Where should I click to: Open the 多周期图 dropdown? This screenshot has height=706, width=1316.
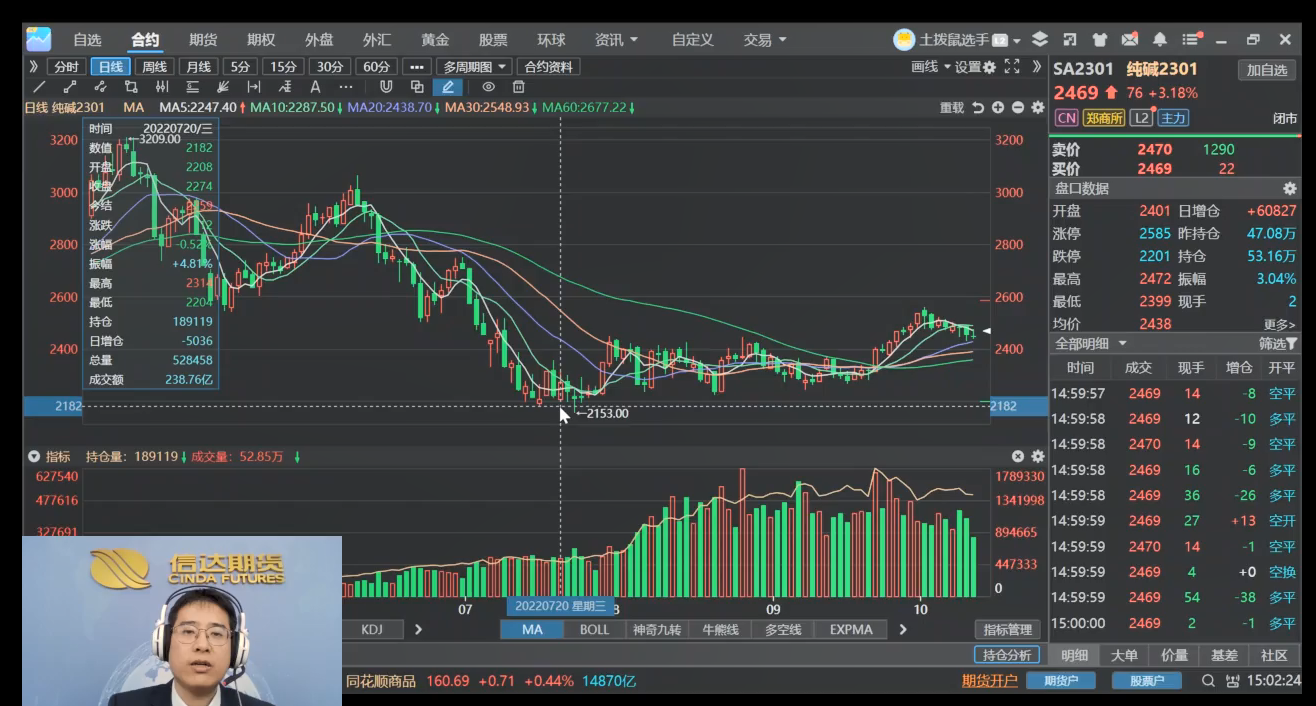474,67
